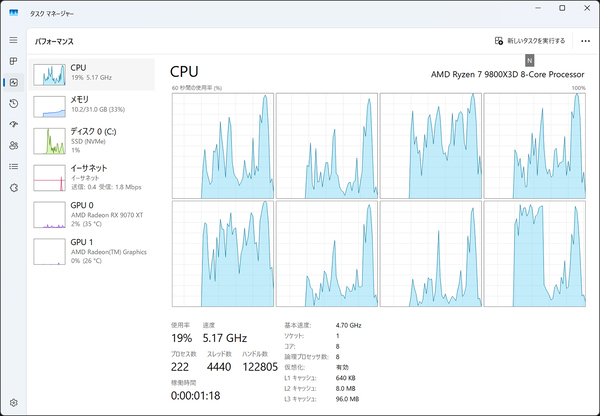Click 新しいタスクを実行する button
The height and width of the screenshot is (416, 600).
coord(530,41)
